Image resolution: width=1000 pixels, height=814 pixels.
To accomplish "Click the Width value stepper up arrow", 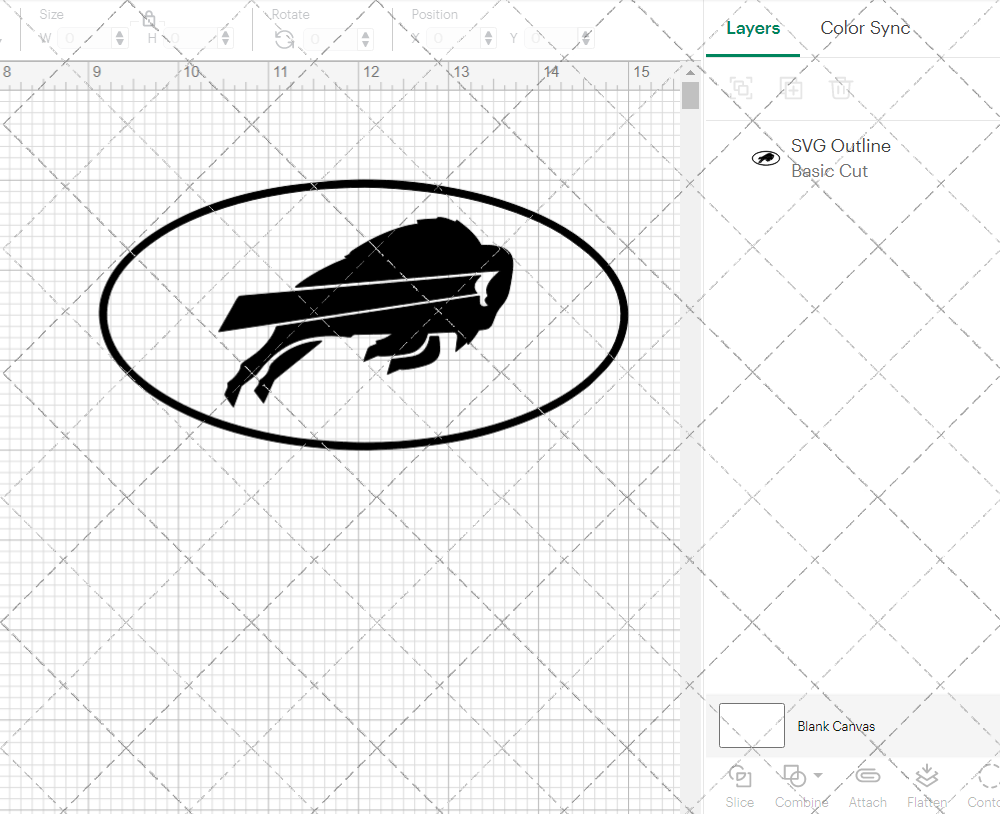I will 120,33.
